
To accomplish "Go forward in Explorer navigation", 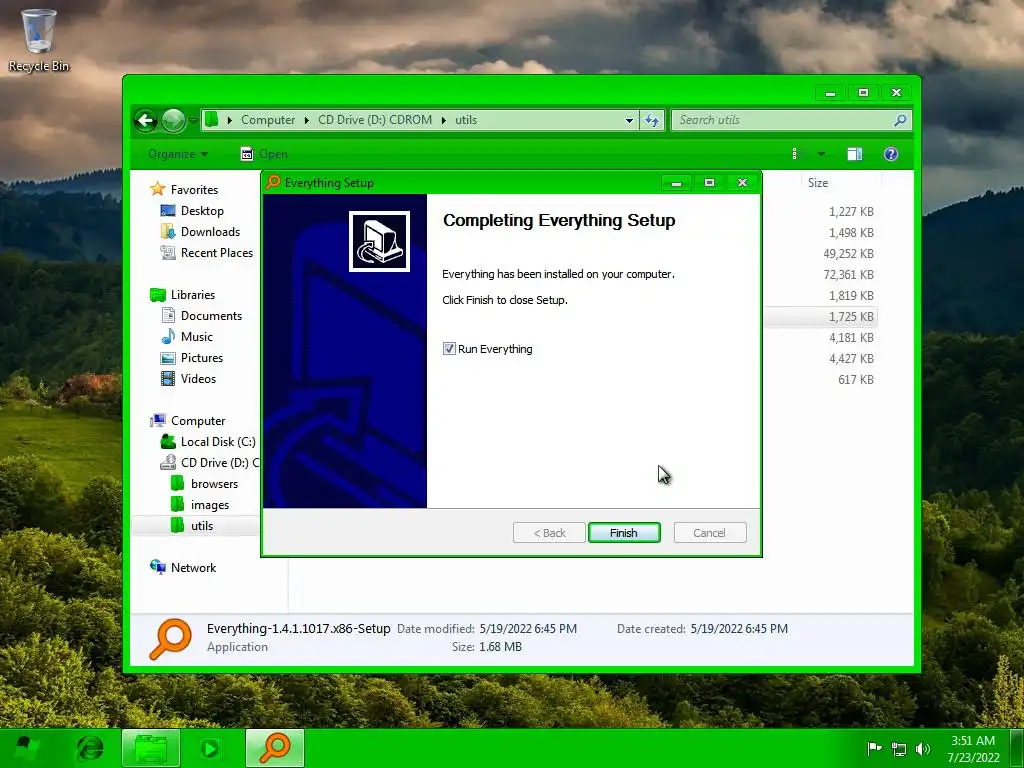I will pyautogui.click(x=173, y=120).
